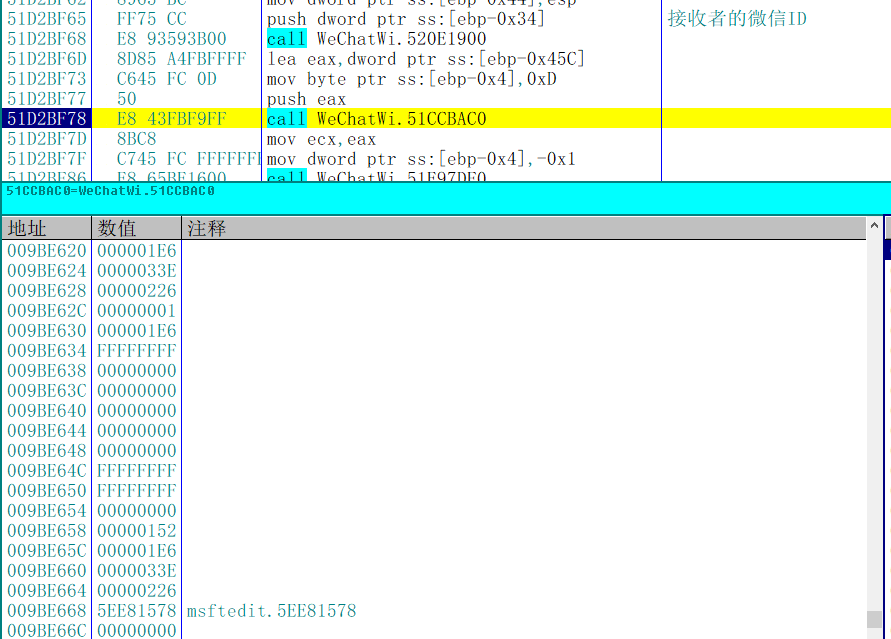Select the call WeChatWi.520E1900 instruction
Image resolution: width=891 pixels, height=639 pixels.
pyautogui.click(x=376, y=39)
